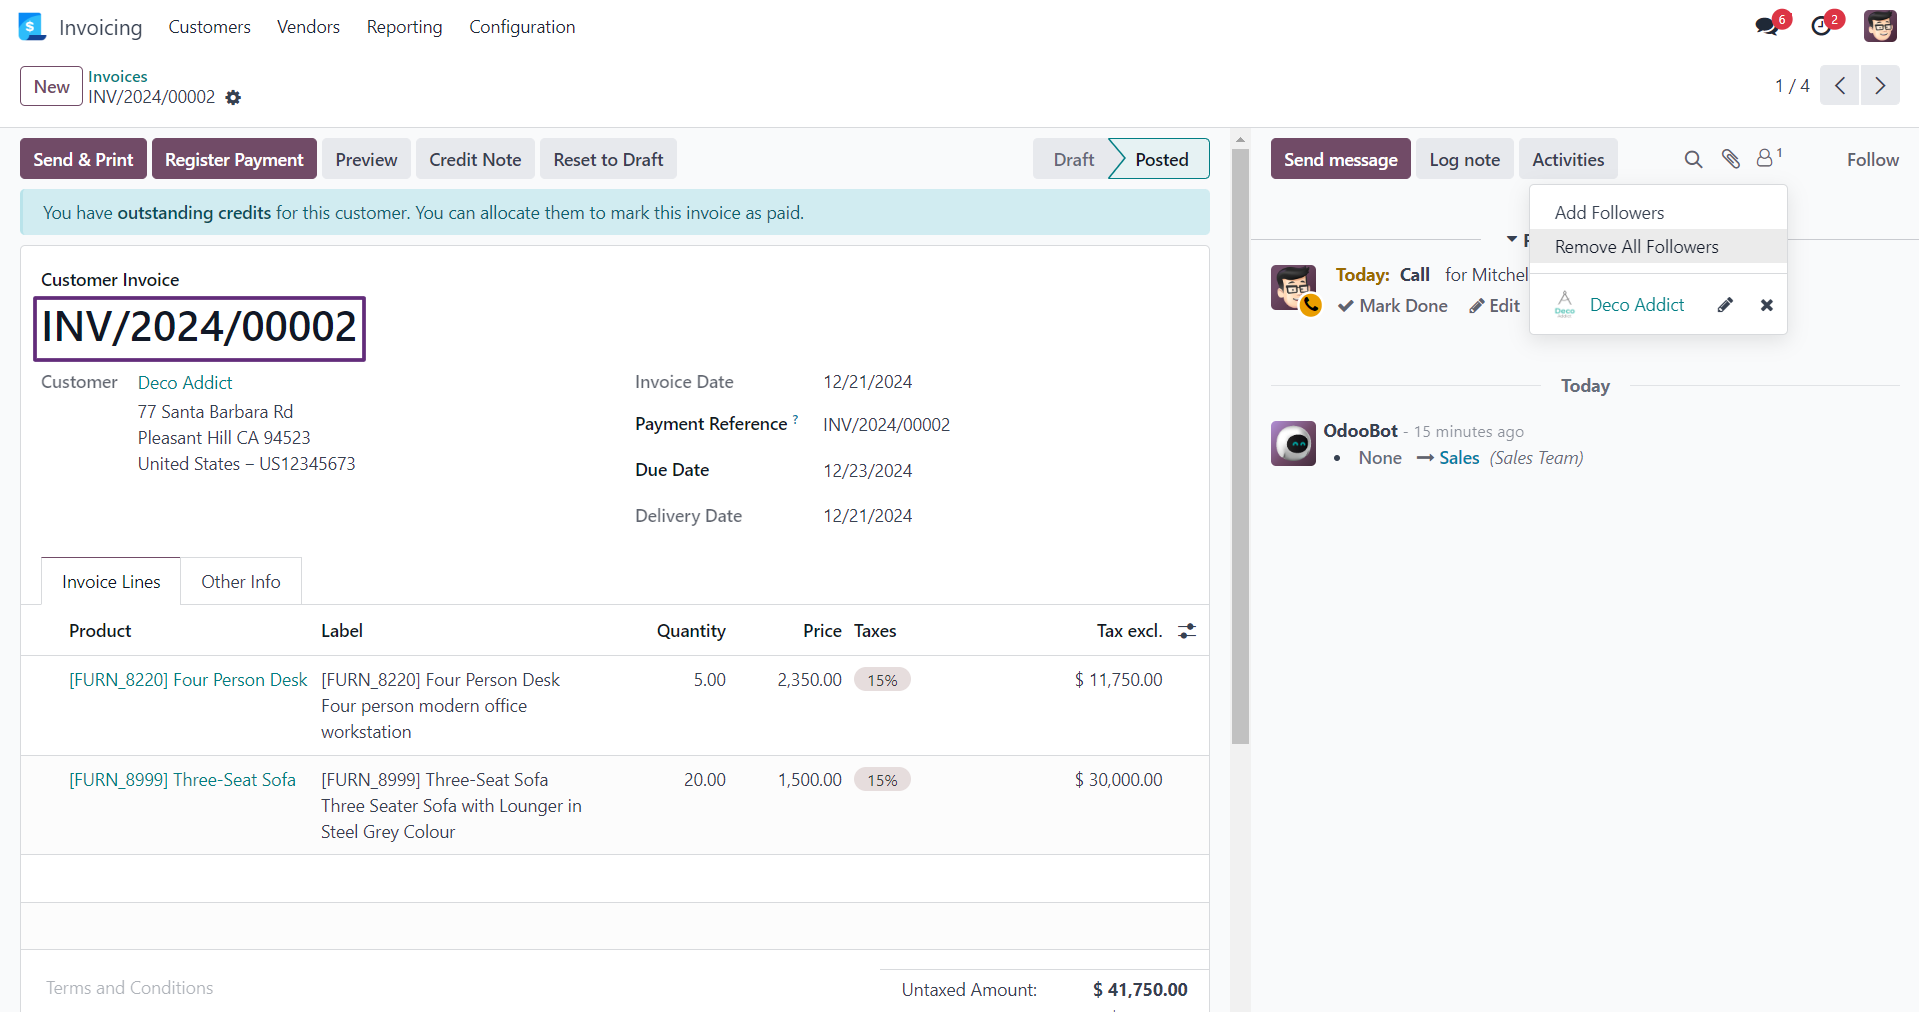This screenshot has height=1012, width=1919.
Task: Go to the previous record arrow
Action: tap(1839, 86)
